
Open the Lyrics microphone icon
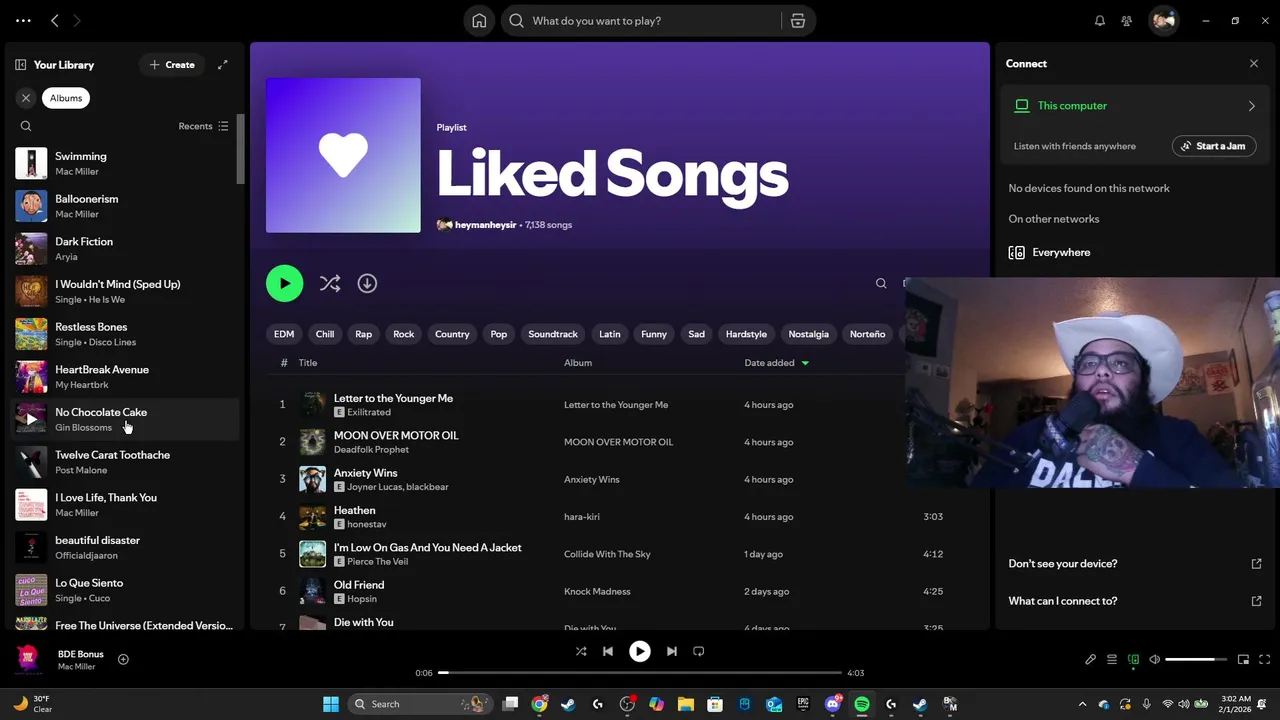[x=1090, y=660]
